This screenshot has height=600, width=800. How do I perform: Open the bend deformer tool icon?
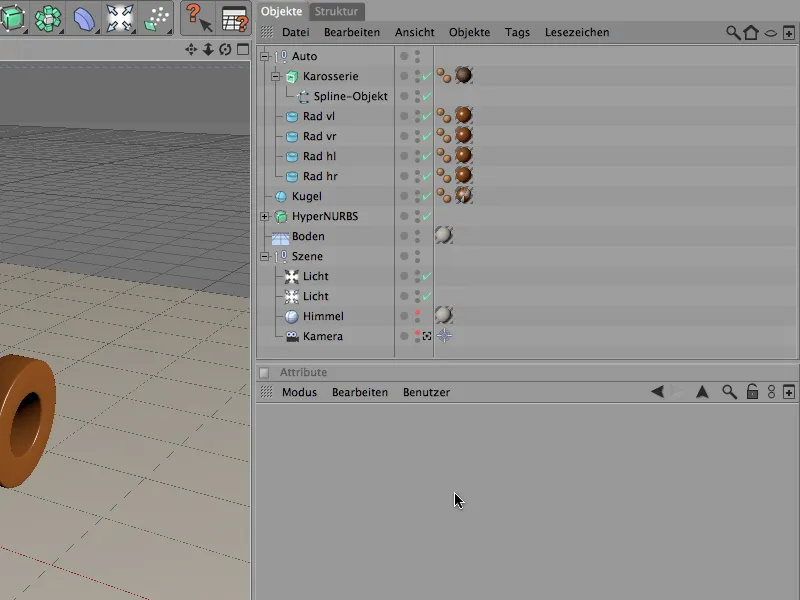point(84,18)
